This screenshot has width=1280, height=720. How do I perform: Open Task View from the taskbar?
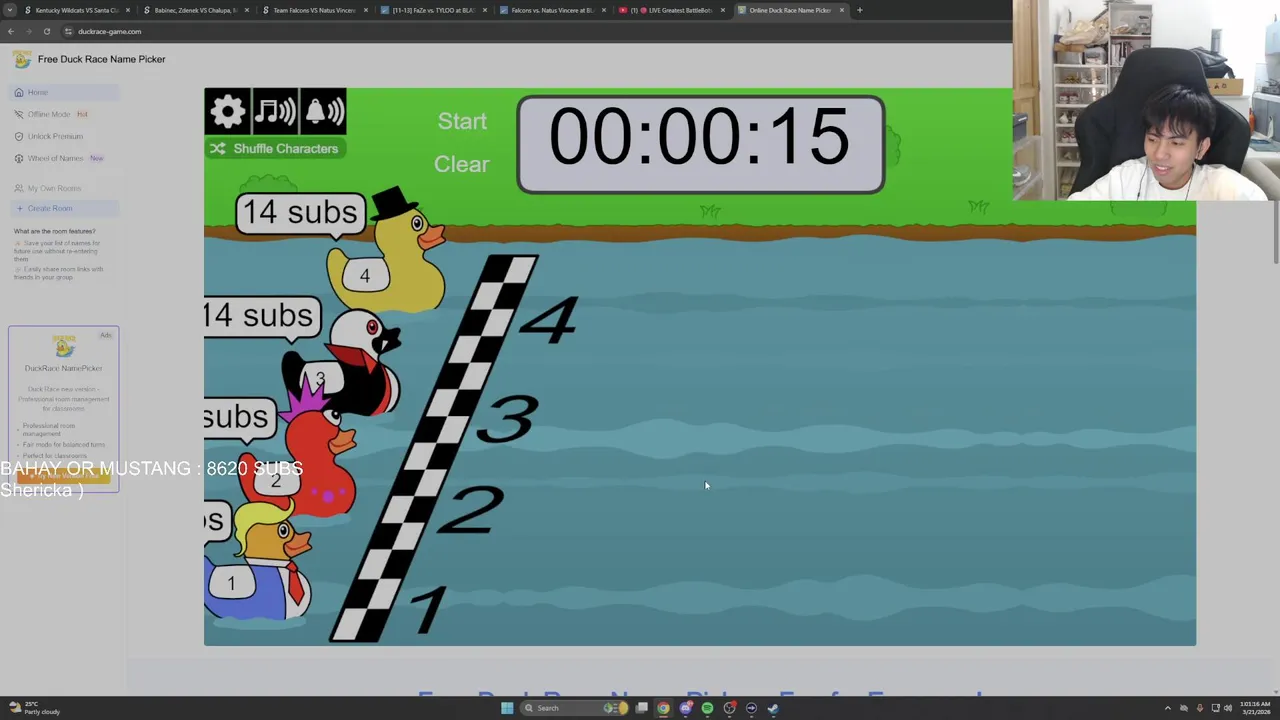(641, 708)
